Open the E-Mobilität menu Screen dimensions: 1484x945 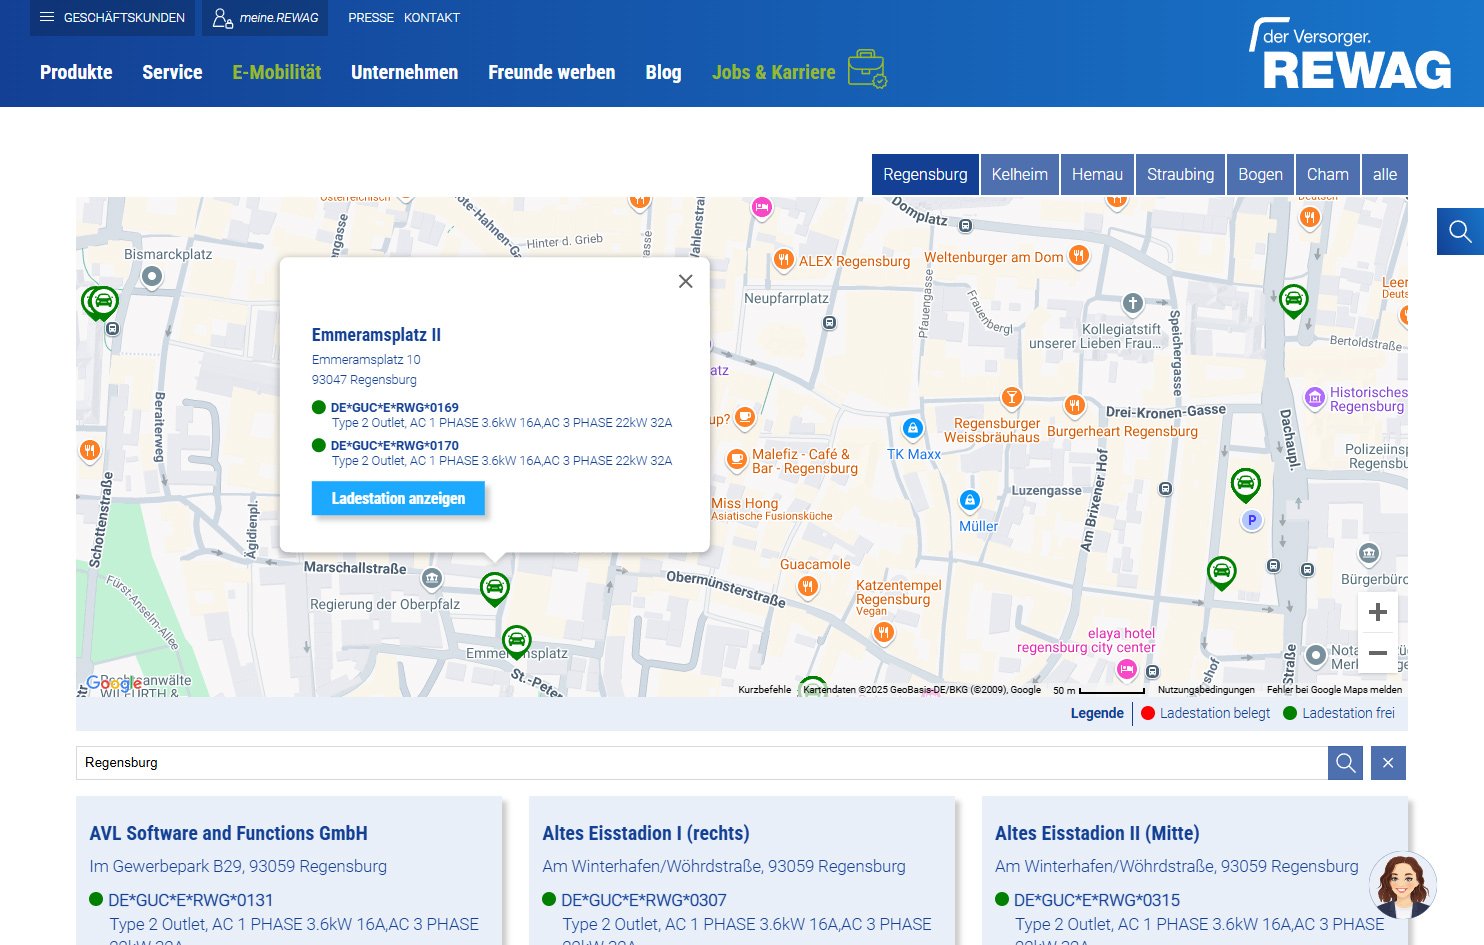tap(276, 72)
